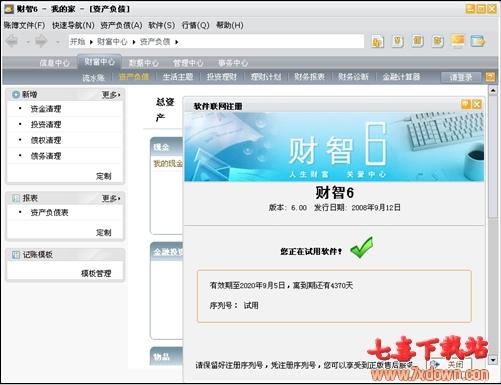Click the 我的现金 entry
Screen dimensions: 501x385
[x=168, y=163]
